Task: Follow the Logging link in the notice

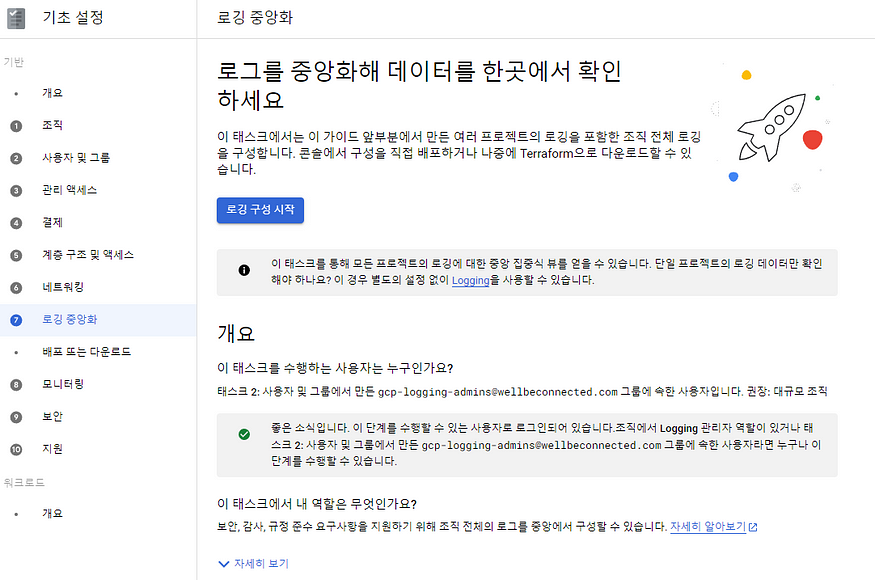Action: [x=470, y=280]
